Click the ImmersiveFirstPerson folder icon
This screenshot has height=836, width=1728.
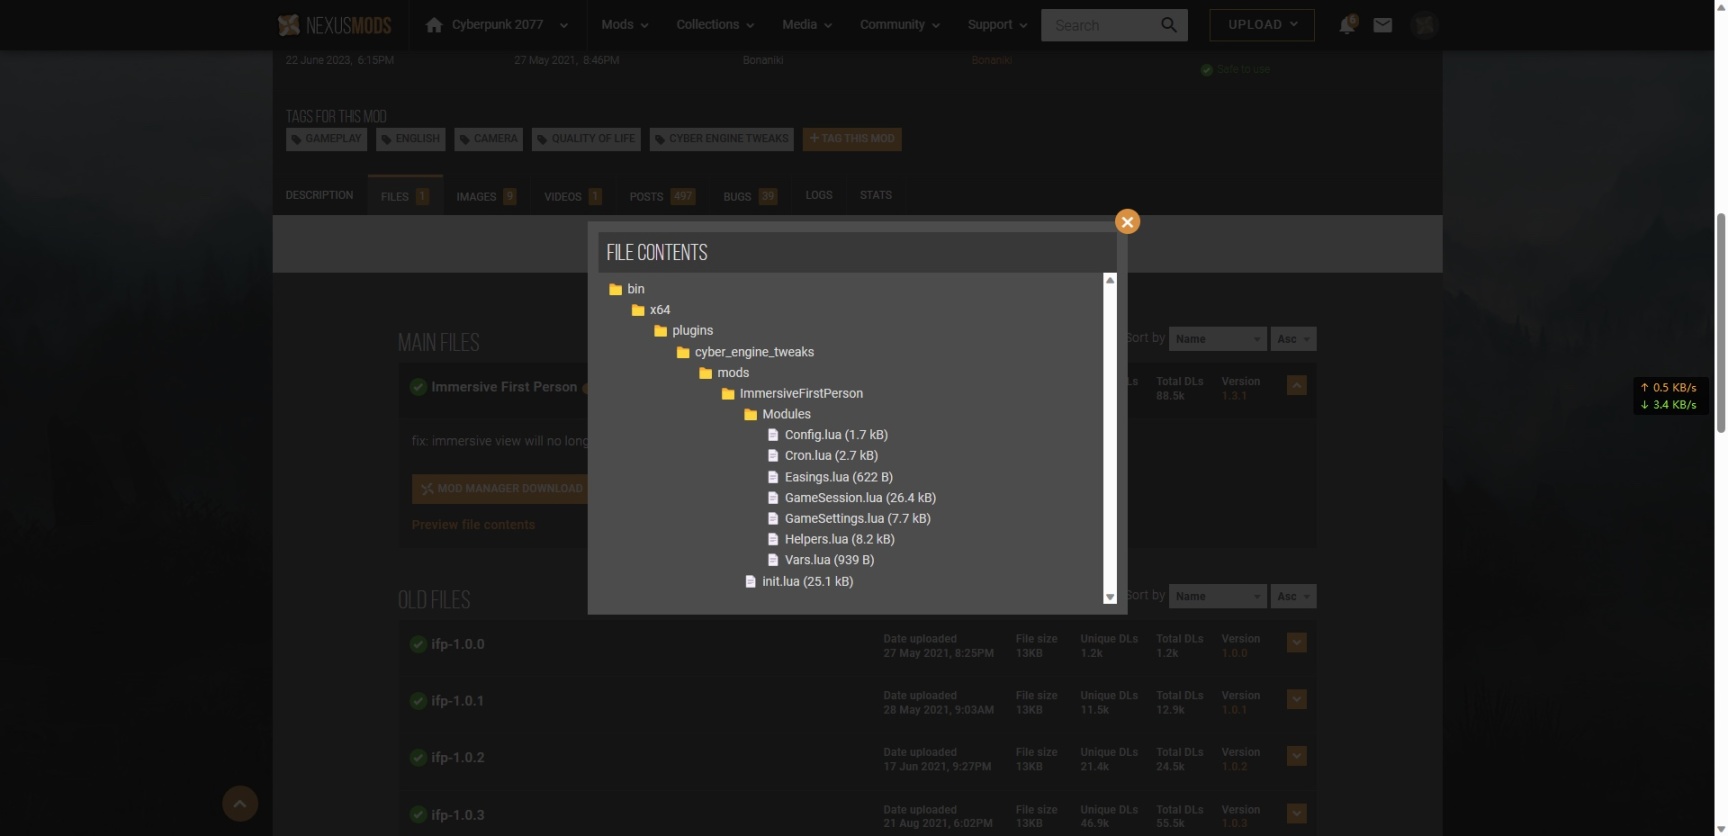pyautogui.click(x=728, y=394)
